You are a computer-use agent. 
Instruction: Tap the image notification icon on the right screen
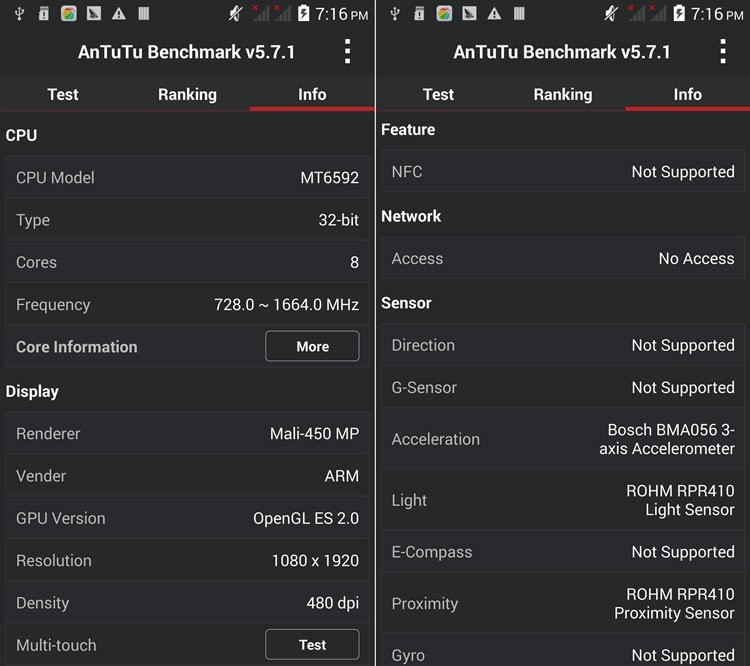click(x=470, y=14)
